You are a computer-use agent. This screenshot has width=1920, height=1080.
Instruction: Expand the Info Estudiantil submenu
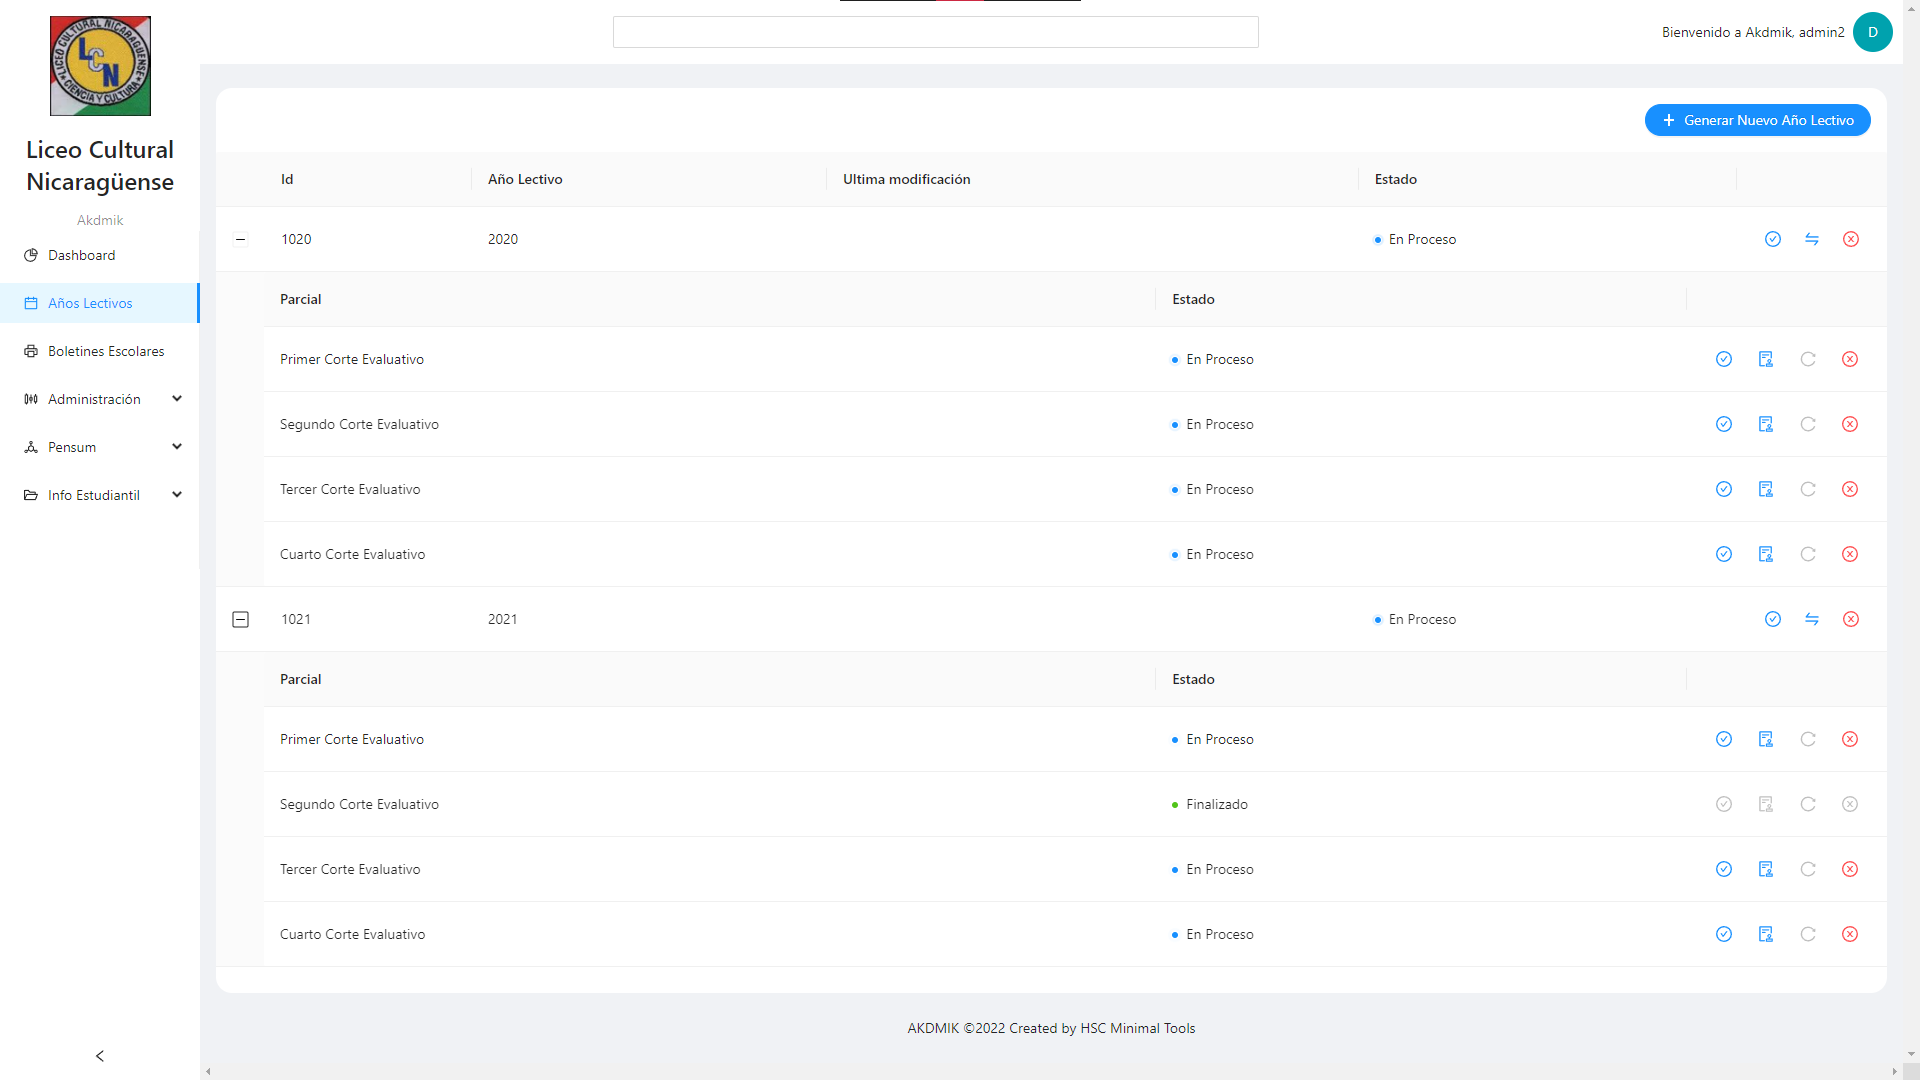pyautogui.click(x=100, y=495)
